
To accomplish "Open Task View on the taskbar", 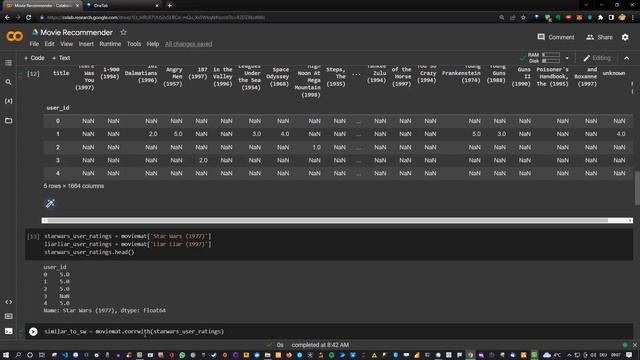I will (x=42, y=355).
